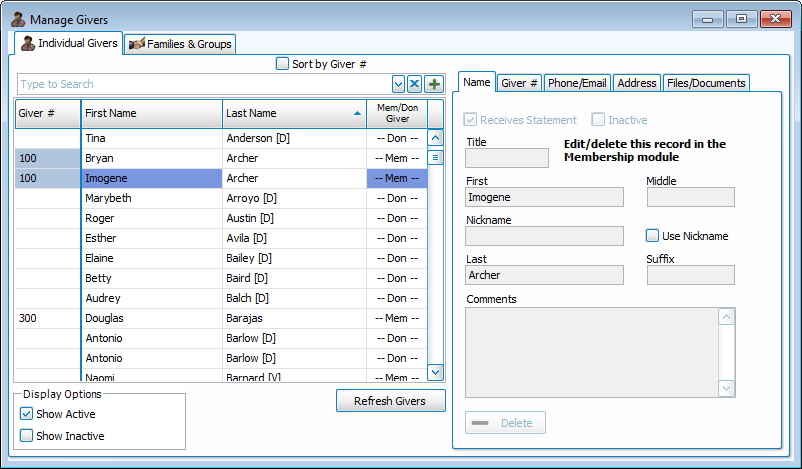The height and width of the screenshot is (469, 802).
Task: Enable Sort by Giver # checkbox
Action: [282, 64]
